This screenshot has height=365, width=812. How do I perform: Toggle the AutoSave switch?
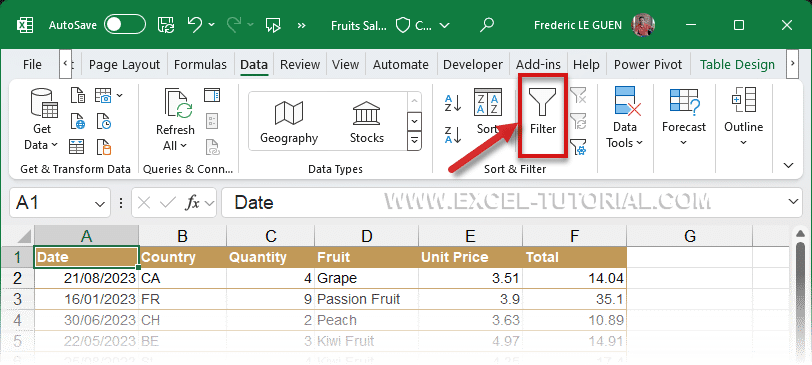pos(125,24)
